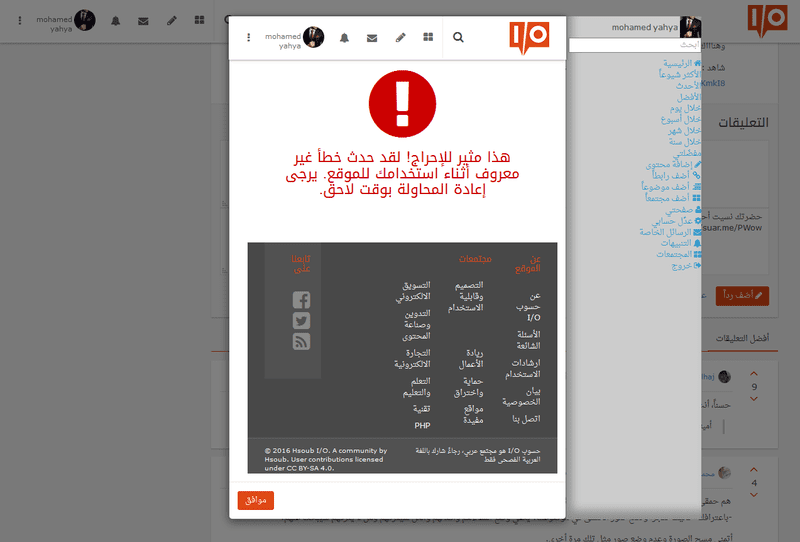
Task: Click the أضف رداً button on the background page
Action: tap(742, 295)
